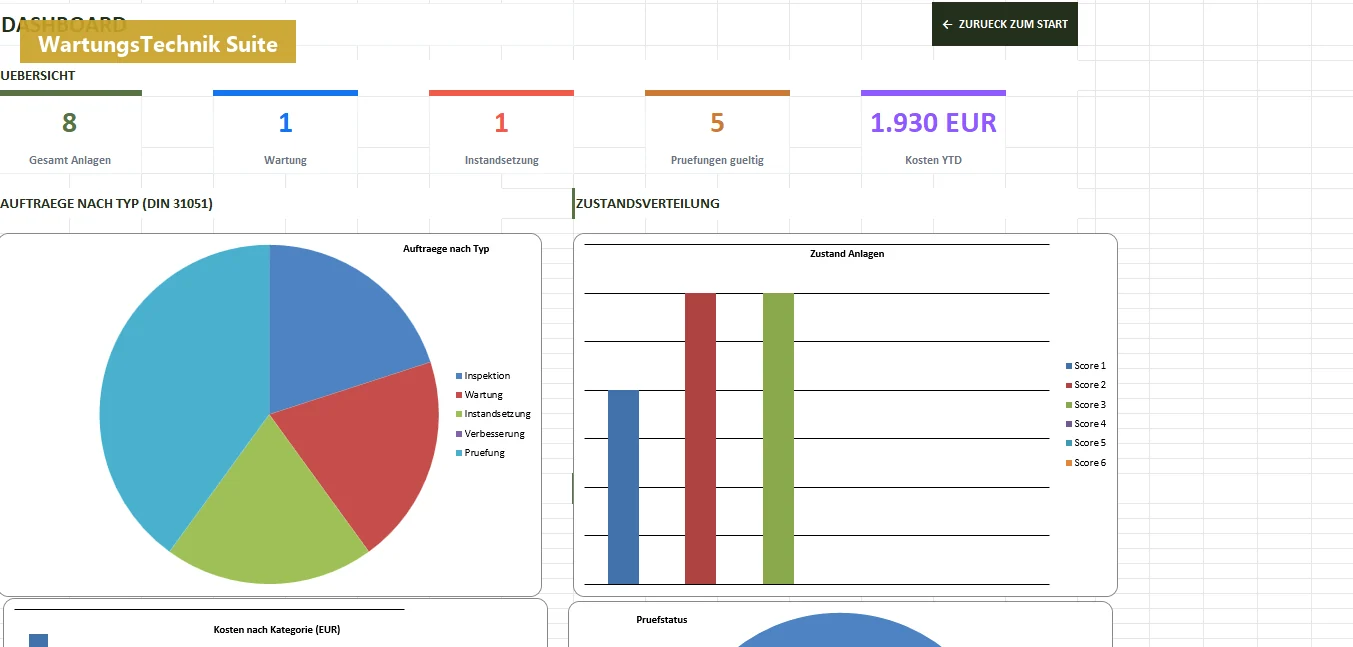Viewport: 1353px width, 647px height.
Task: Click the Verbesserung legend entry
Action: click(490, 434)
